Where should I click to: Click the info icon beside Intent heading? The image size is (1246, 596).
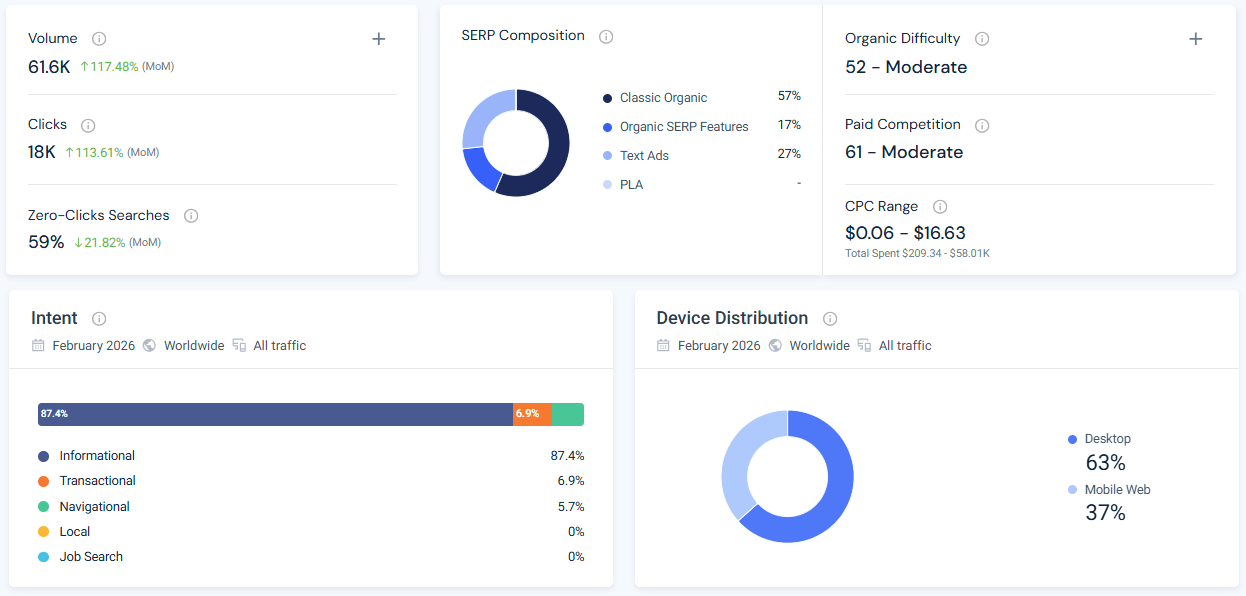99,319
